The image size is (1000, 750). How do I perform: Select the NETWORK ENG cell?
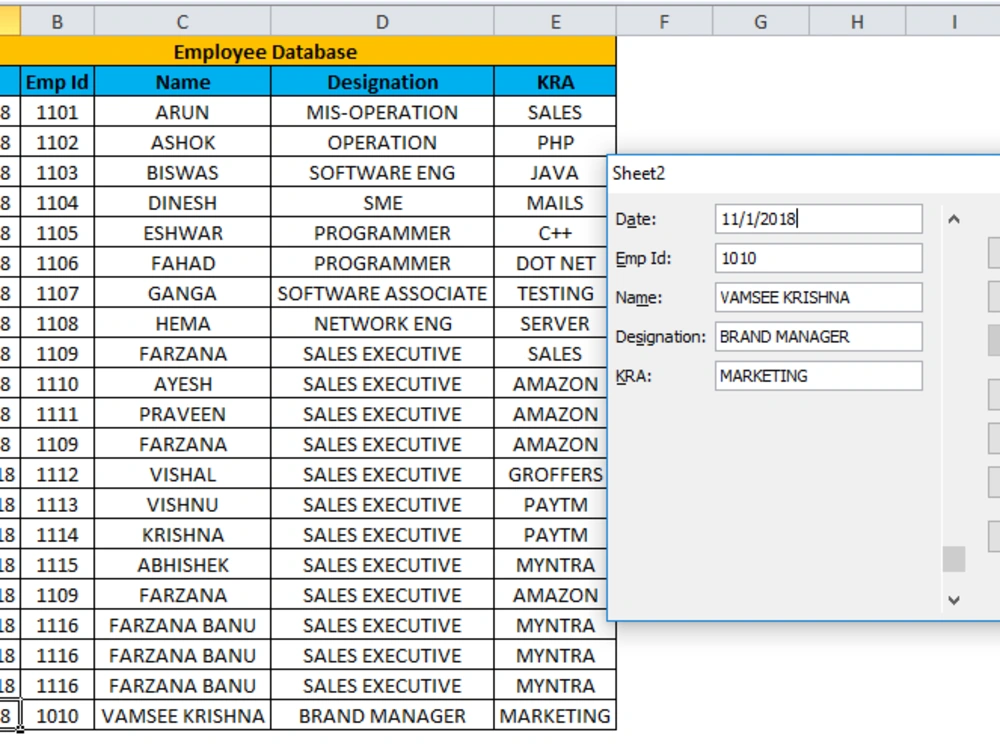[x=382, y=323]
